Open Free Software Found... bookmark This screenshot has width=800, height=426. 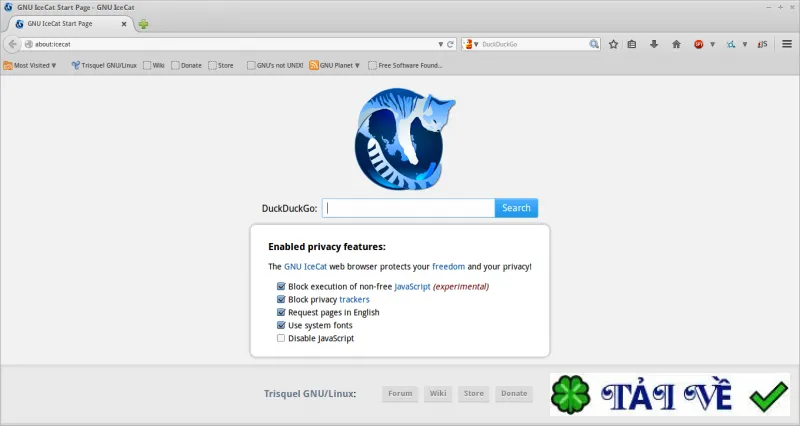(405, 65)
